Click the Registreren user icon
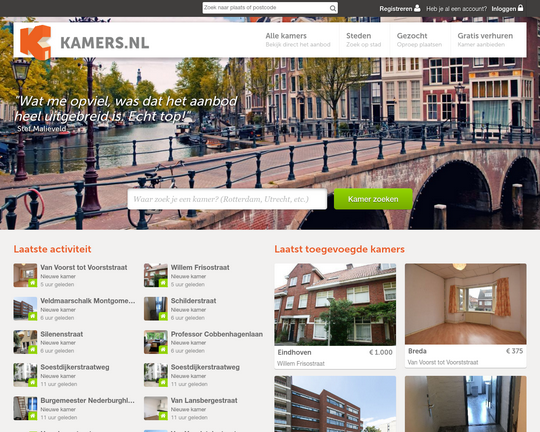Screen dimensions: 540x432 [417, 8]
